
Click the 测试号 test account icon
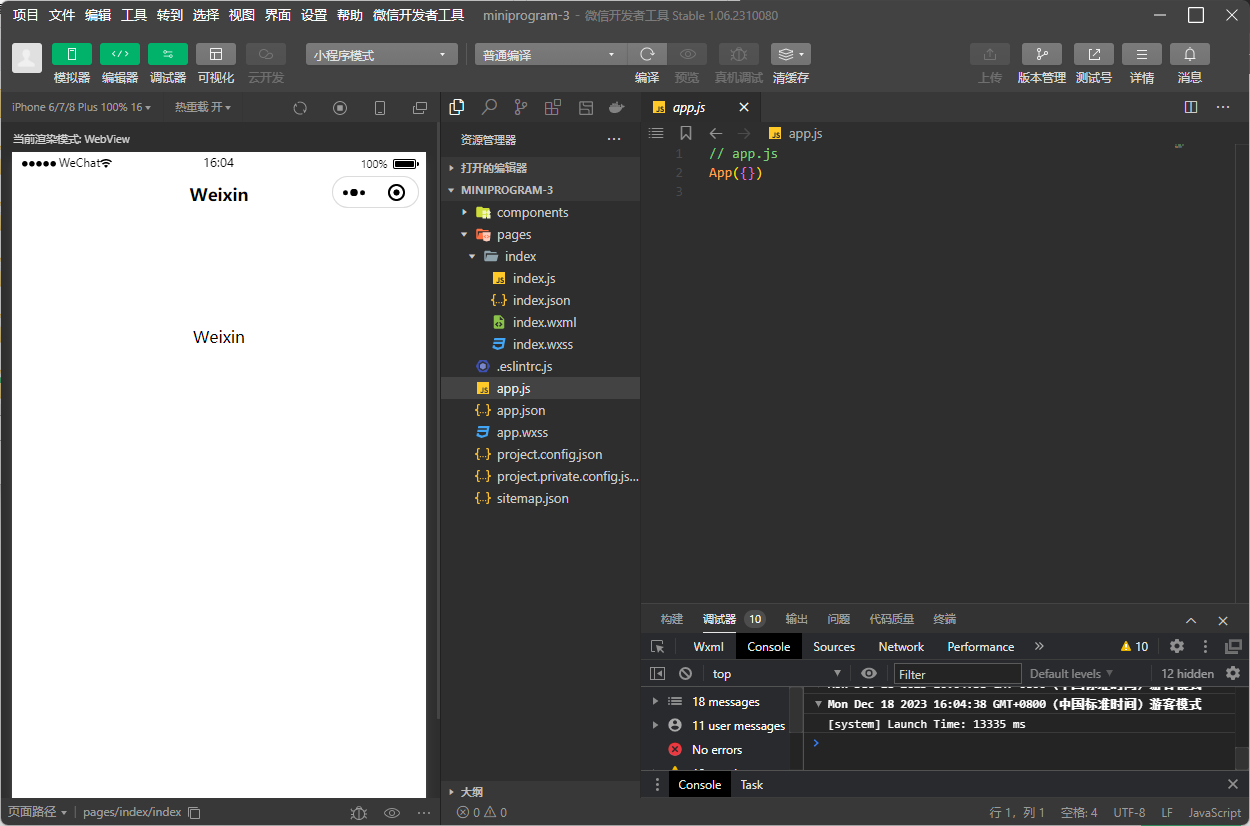click(x=1094, y=54)
